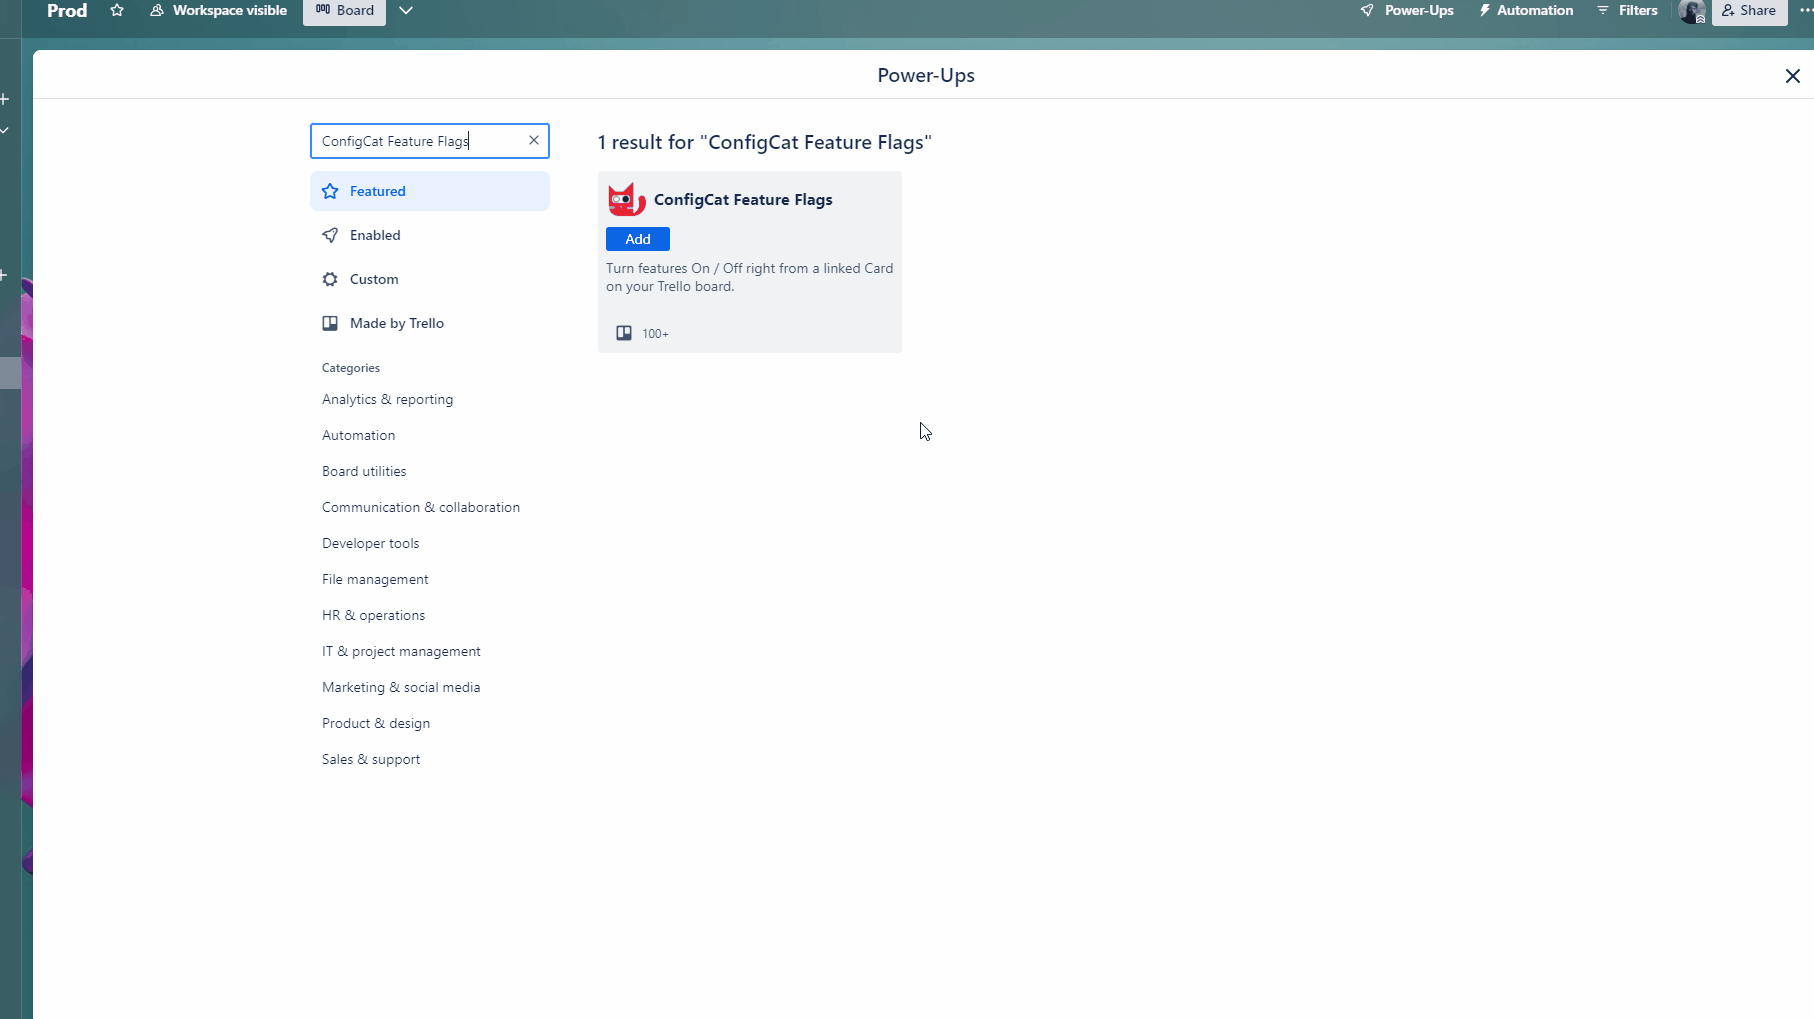Open the board actions ellipsis menu
This screenshot has height=1019, width=1814.
pos(1803,10)
